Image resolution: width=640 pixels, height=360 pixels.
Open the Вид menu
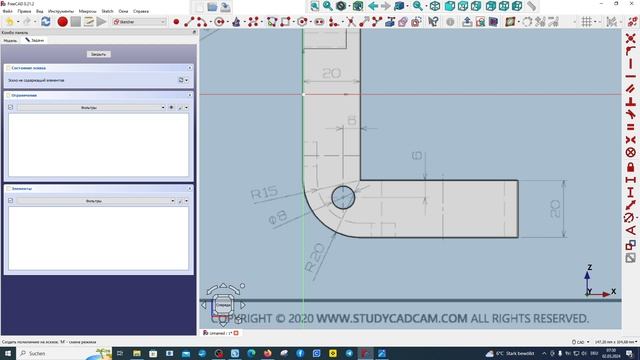click(40, 11)
